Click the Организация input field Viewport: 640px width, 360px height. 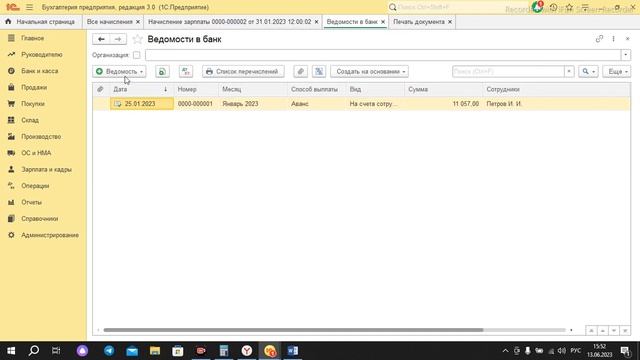click(x=383, y=55)
